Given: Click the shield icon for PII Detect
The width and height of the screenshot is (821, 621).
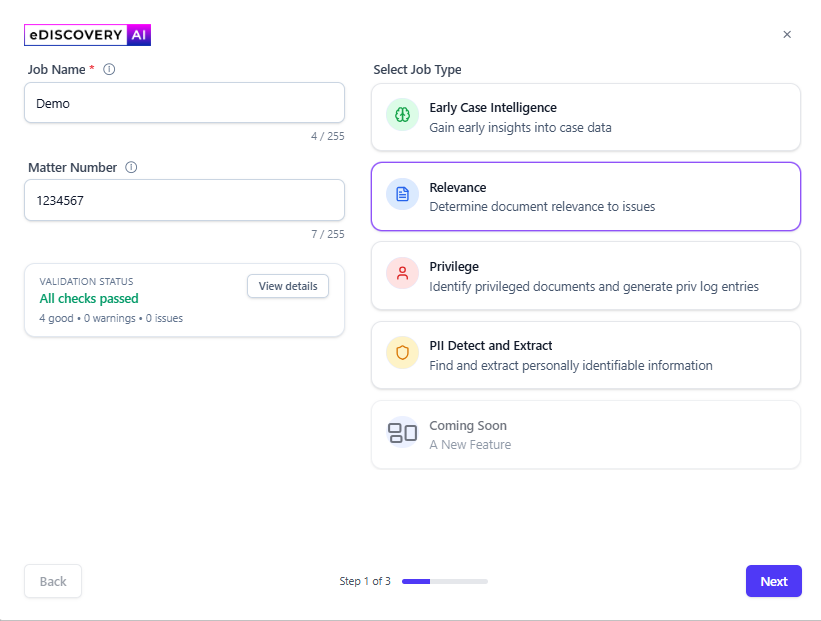Looking at the screenshot, I should point(402,353).
